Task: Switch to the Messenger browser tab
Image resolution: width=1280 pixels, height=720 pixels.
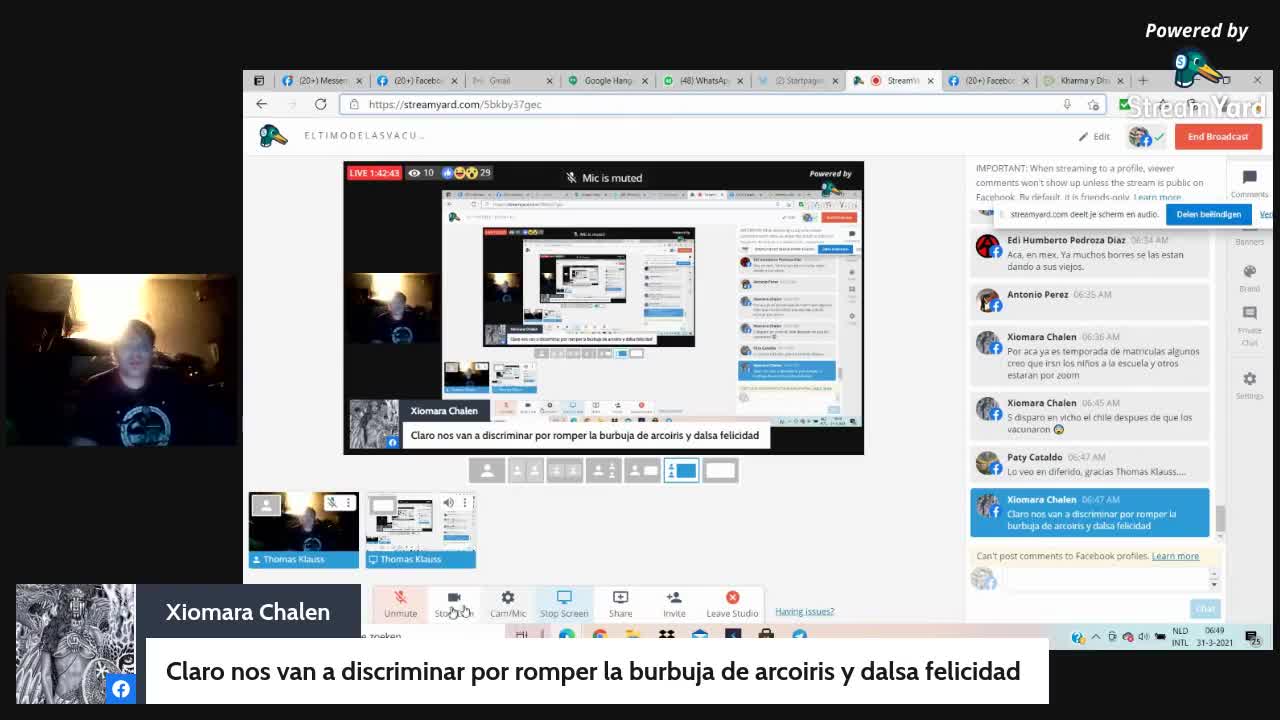Action: [x=320, y=81]
